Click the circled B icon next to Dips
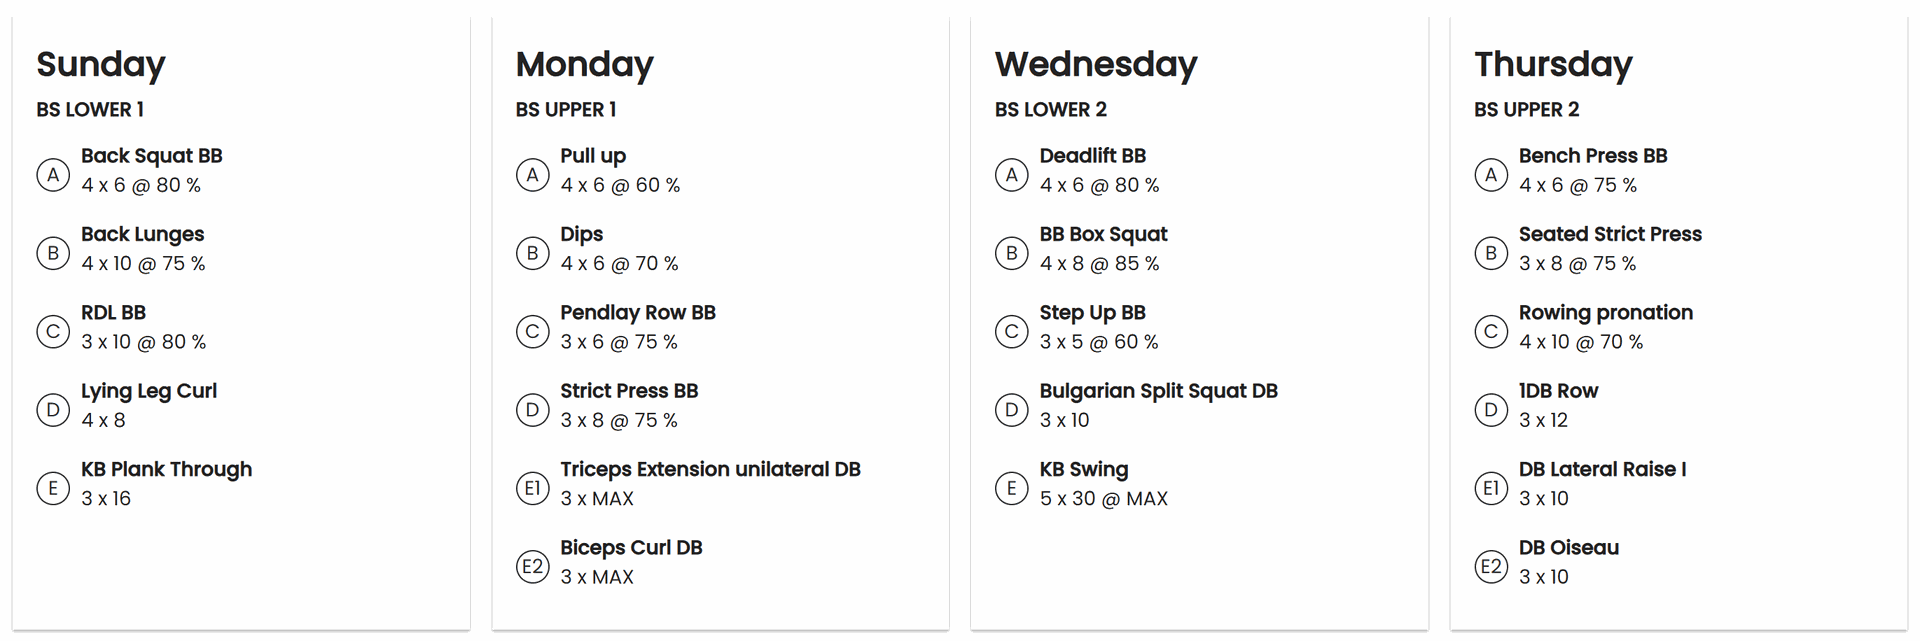 pos(532,253)
